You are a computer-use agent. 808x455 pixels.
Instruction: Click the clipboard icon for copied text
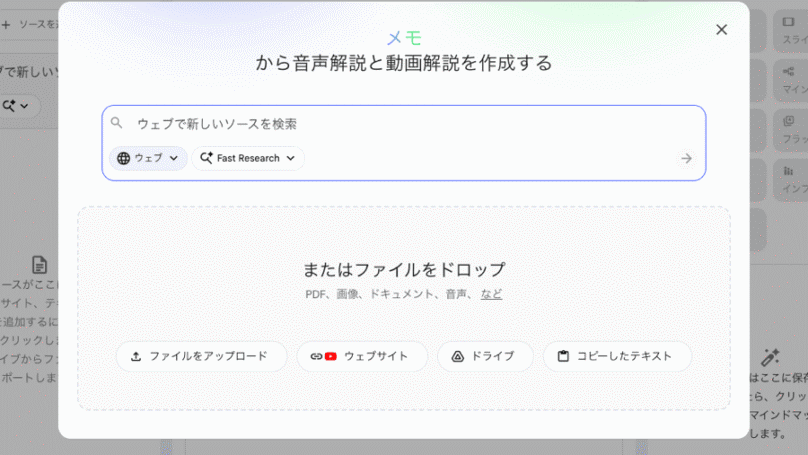click(563, 356)
